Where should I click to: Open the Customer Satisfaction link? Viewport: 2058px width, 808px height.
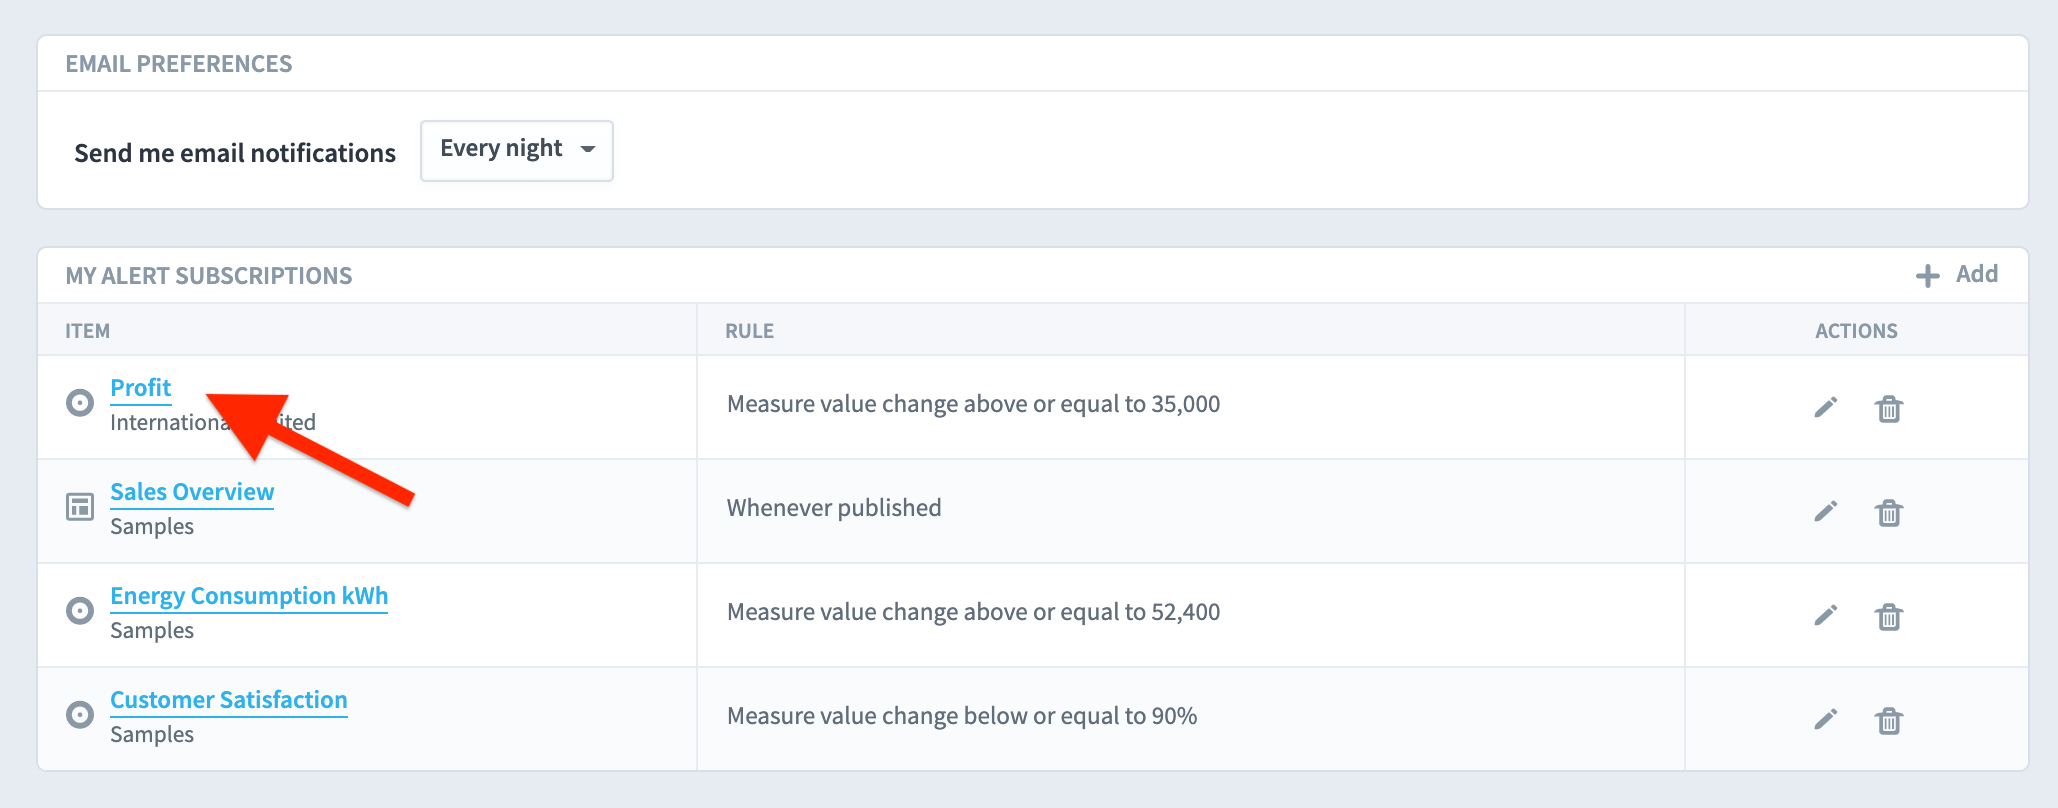(x=229, y=700)
